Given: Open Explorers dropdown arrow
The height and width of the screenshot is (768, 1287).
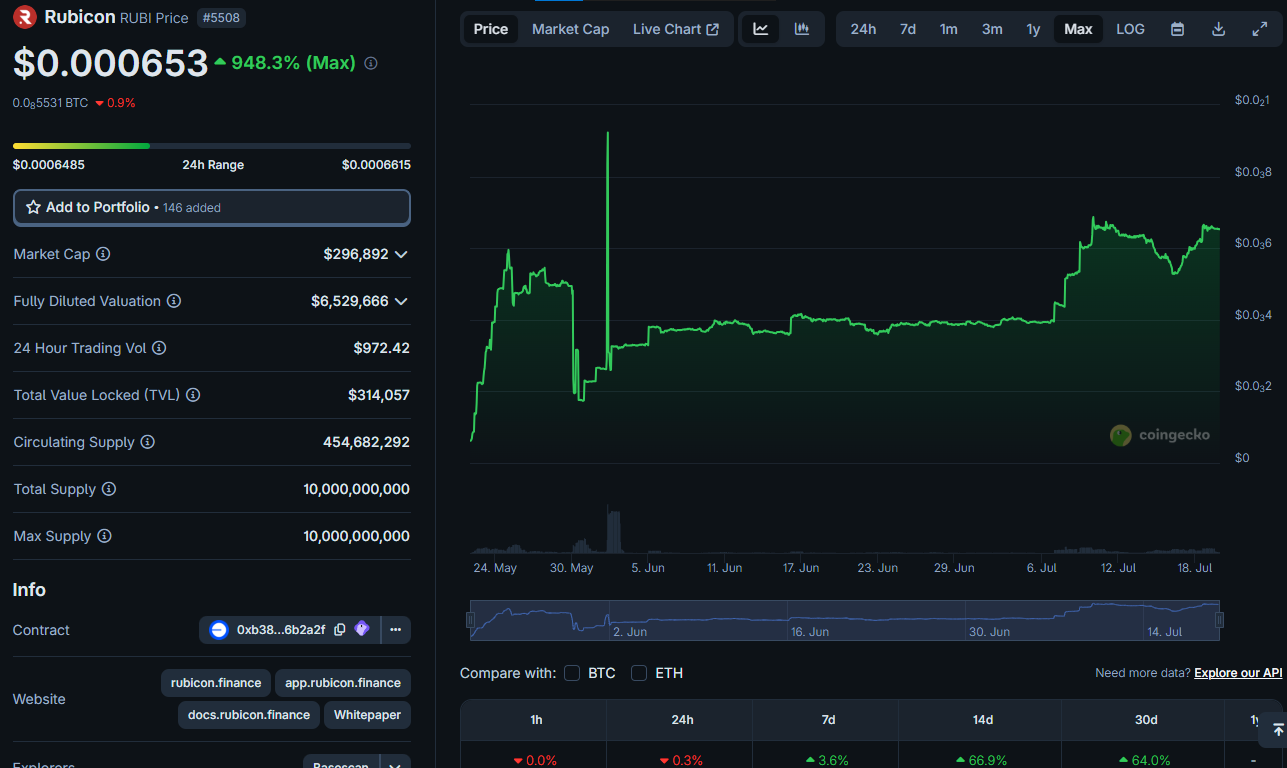Looking at the screenshot, I should point(396,764).
